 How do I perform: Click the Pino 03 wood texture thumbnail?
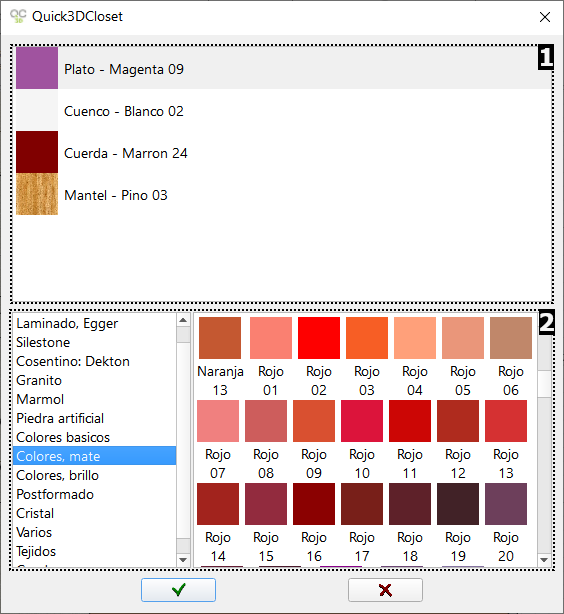point(37,194)
